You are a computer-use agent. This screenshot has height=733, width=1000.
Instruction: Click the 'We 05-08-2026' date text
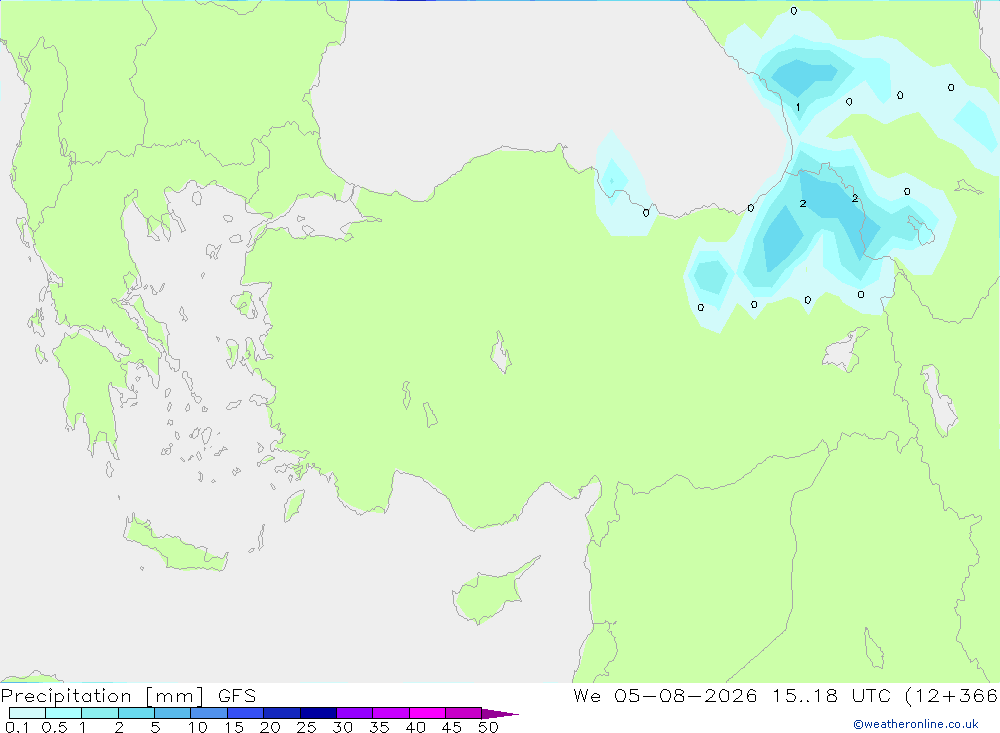click(x=665, y=695)
